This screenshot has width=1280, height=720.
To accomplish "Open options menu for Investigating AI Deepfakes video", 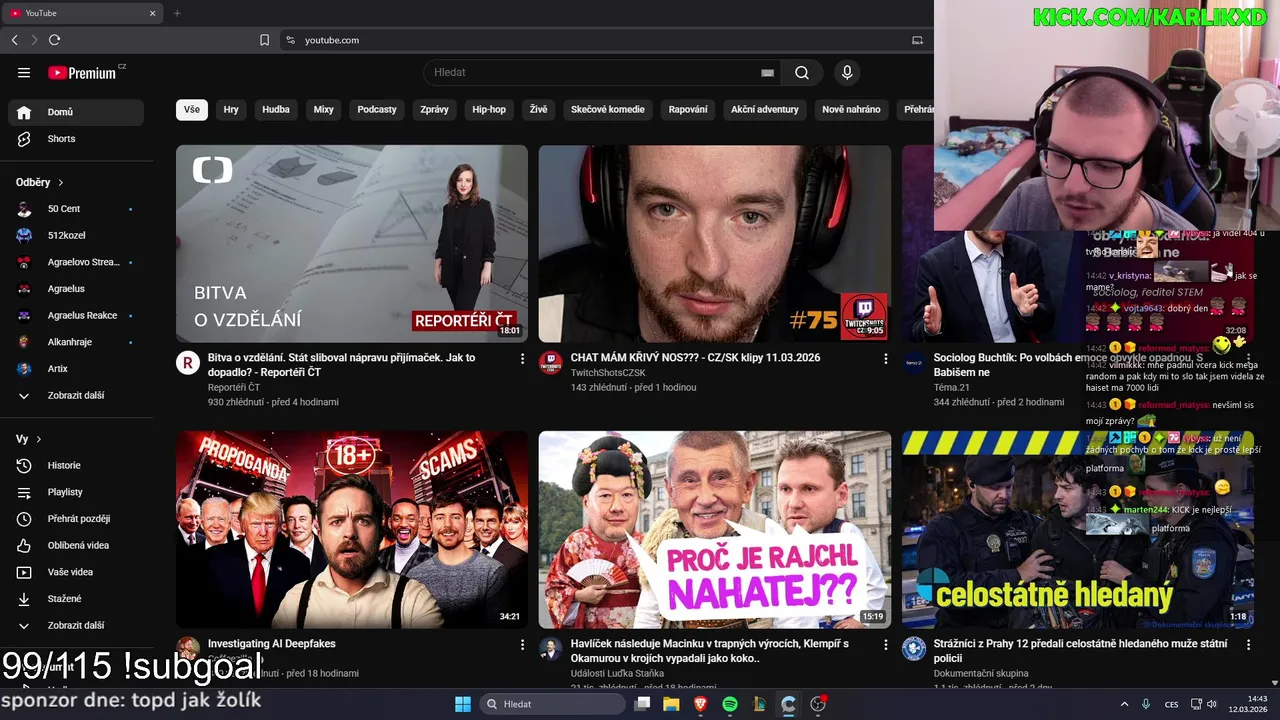I will pyautogui.click(x=522, y=644).
